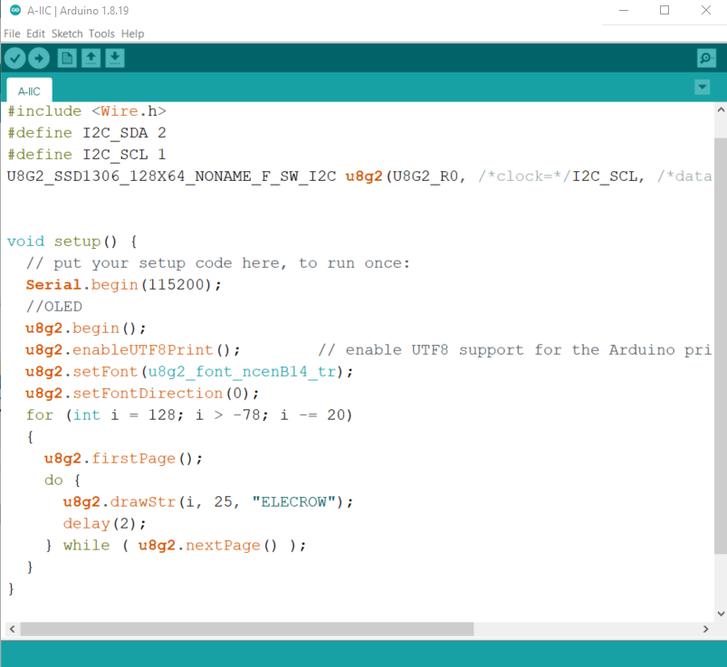Click 'u8g2.enableUTF8Print();' code
The image size is (727, 667).
coord(133,350)
